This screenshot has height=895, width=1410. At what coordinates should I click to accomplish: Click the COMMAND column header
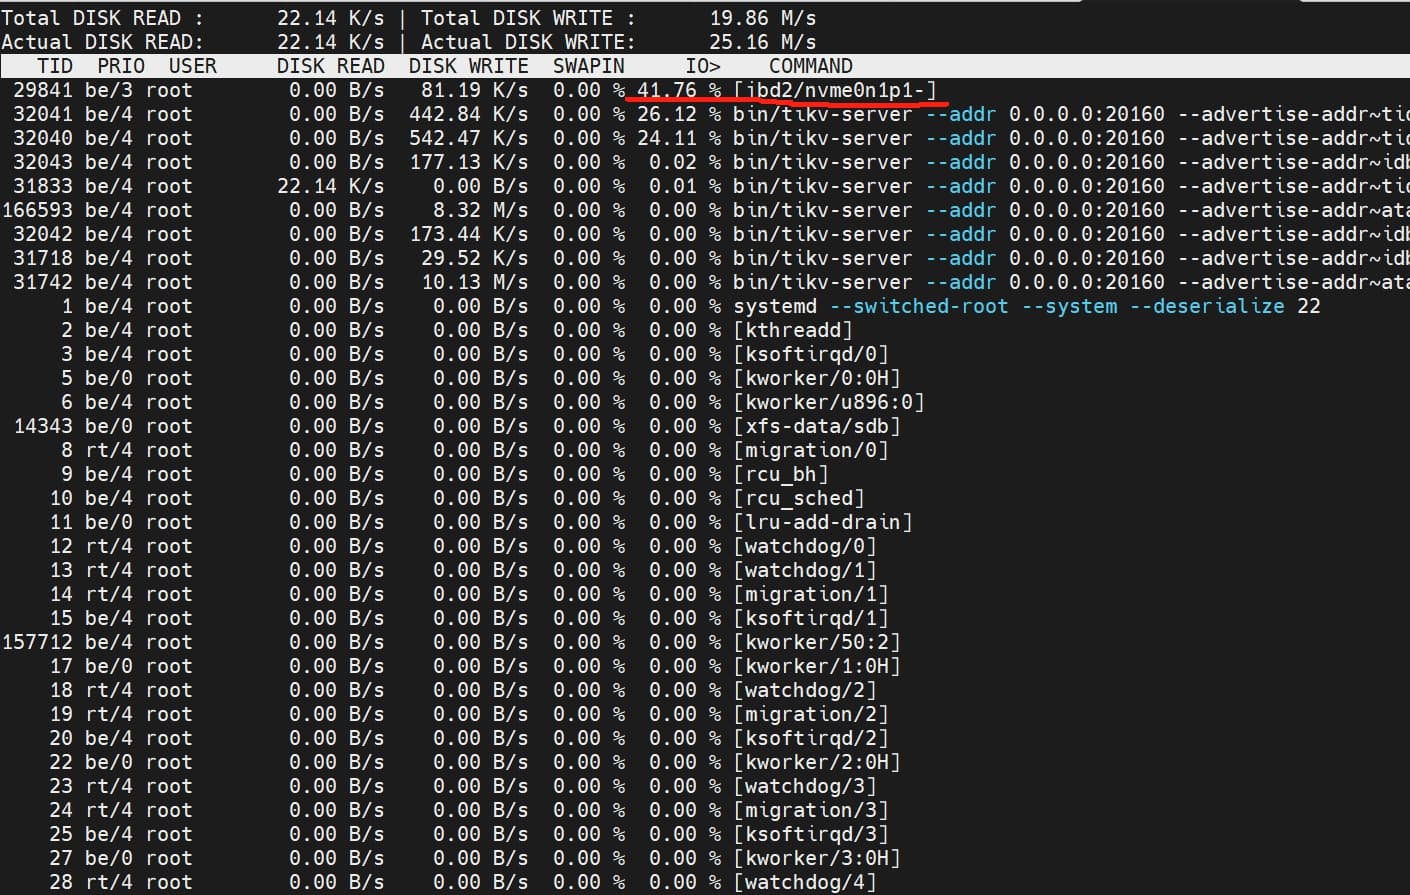(x=811, y=66)
